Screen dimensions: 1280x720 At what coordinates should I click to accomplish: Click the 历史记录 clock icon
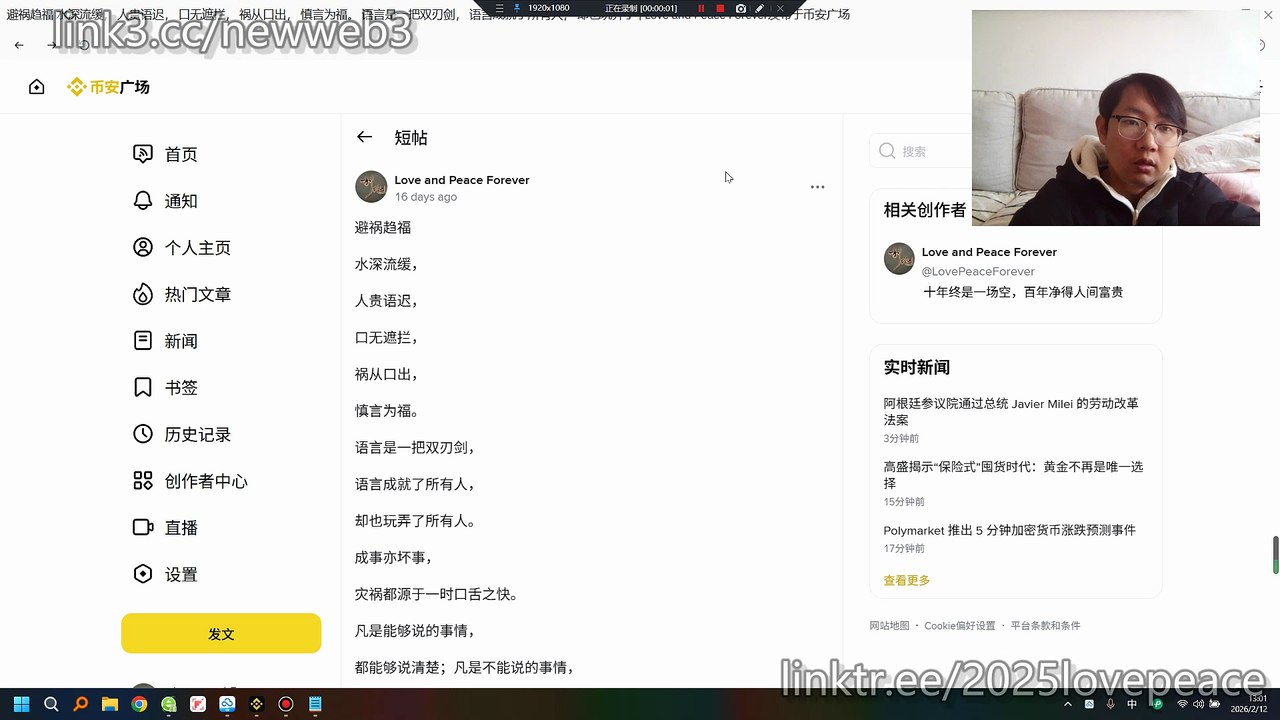143,434
